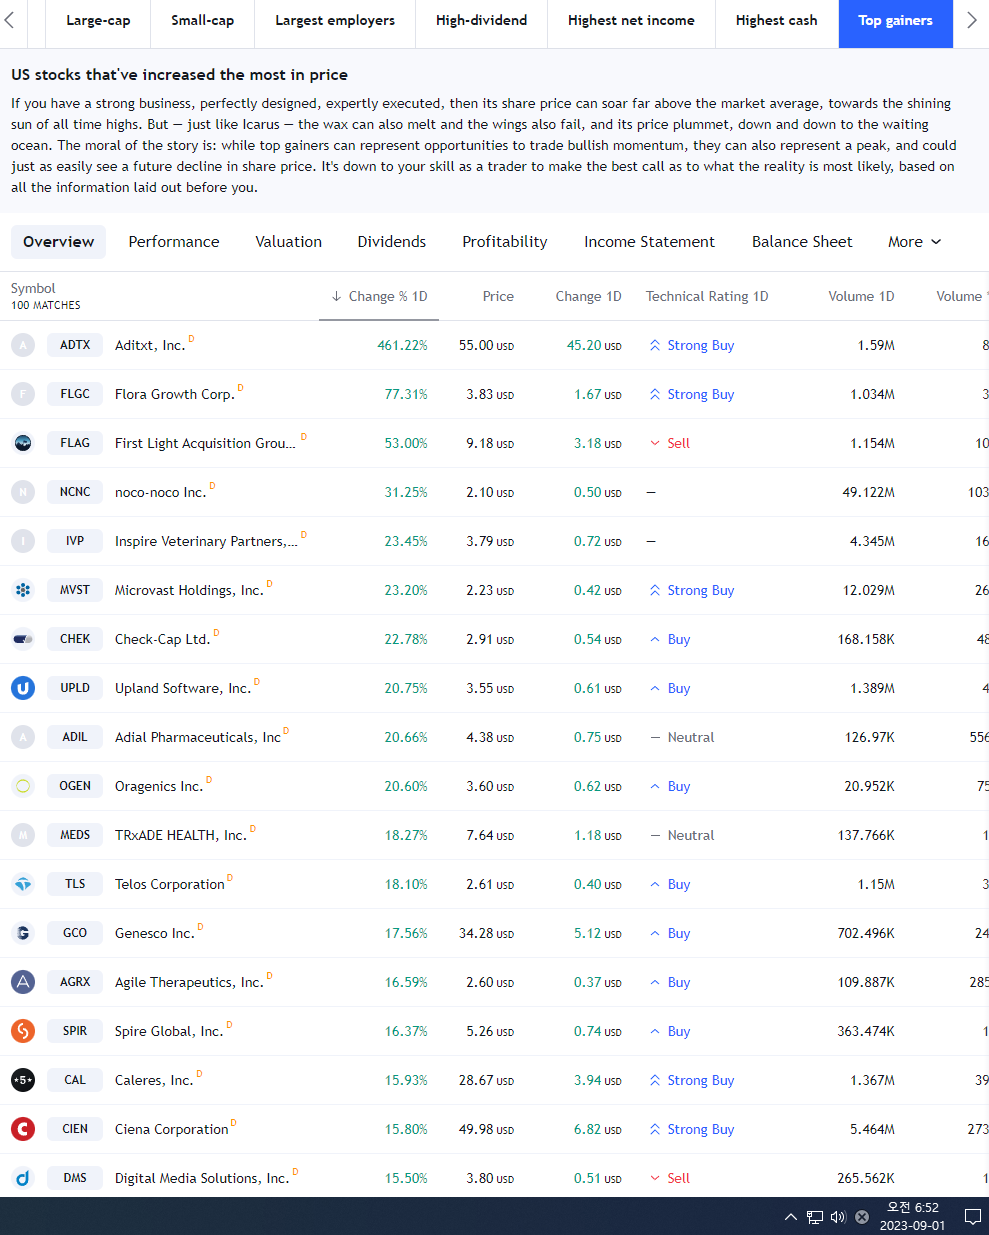Click the volume speaker tray icon
This screenshot has height=1235, width=989.
click(838, 1217)
